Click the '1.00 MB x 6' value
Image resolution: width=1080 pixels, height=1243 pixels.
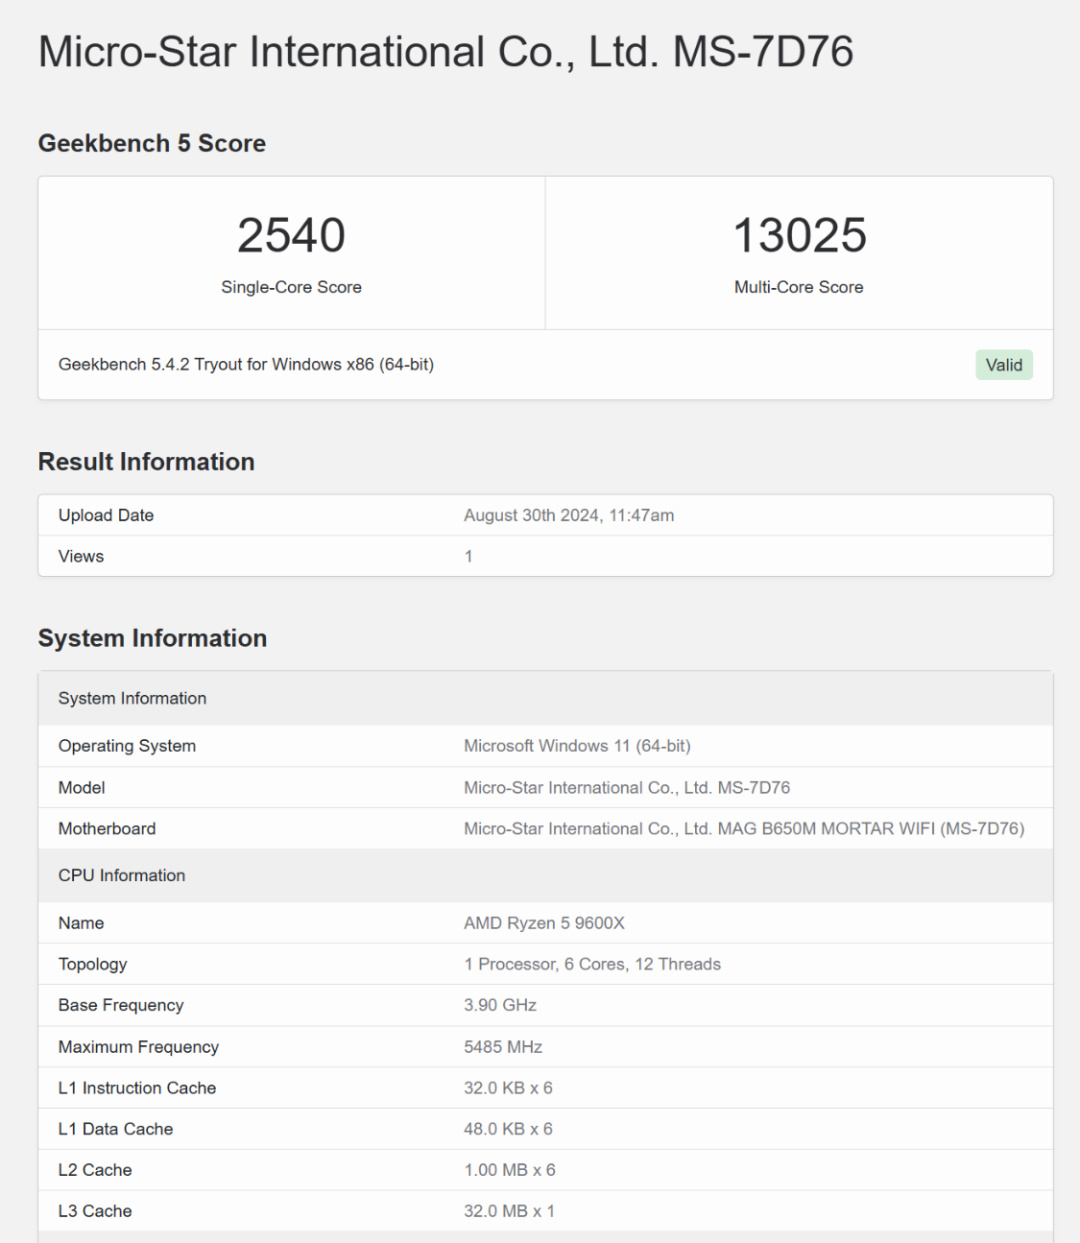point(510,1170)
